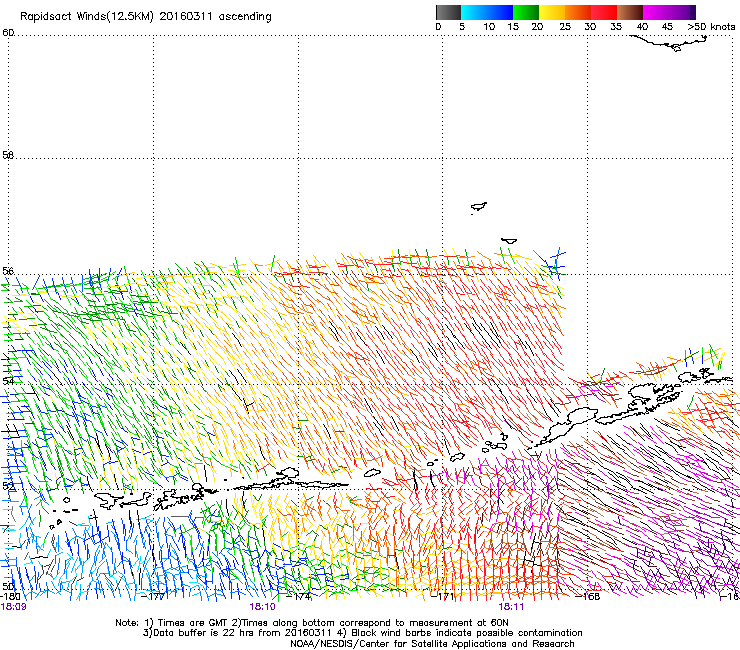Click the orange 25-30 knots legend color
The image size is (740, 650).
tap(578, 12)
